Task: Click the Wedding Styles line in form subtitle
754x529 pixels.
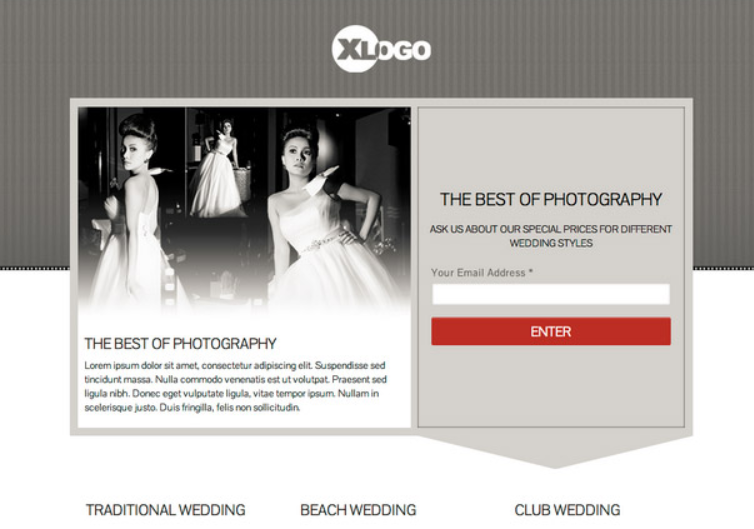Action: [x=551, y=243]
